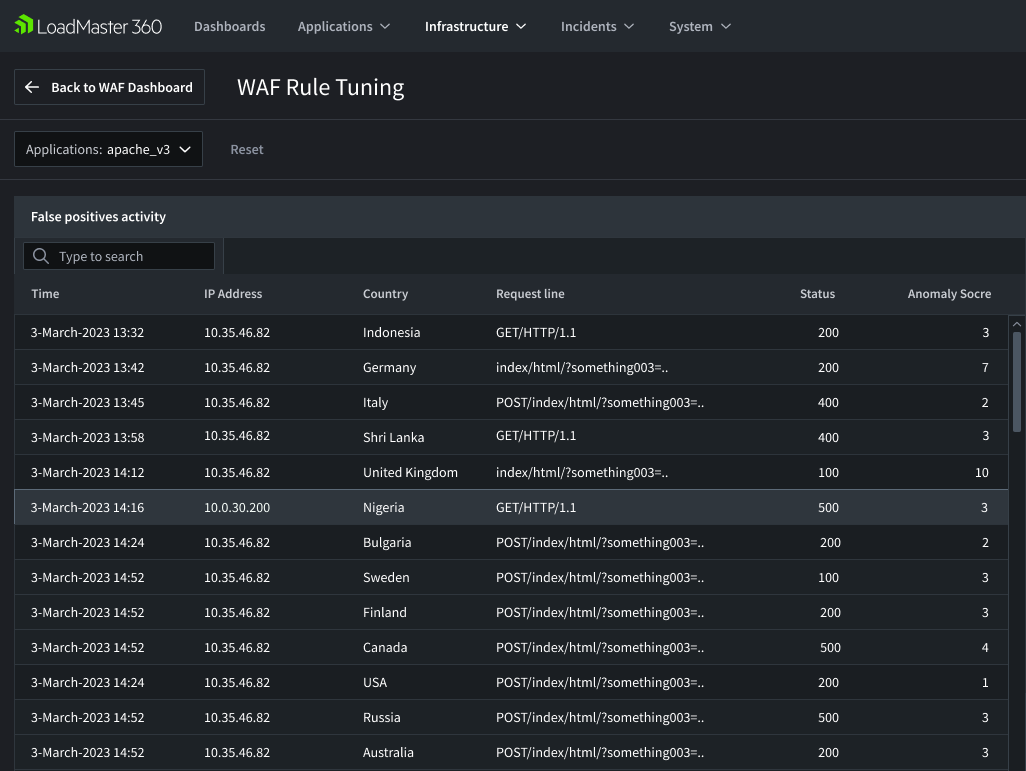Click the magnifier icon in the search box
Image resolution: width=1026 pixels, height=771 pixels.
click(41, 256)
